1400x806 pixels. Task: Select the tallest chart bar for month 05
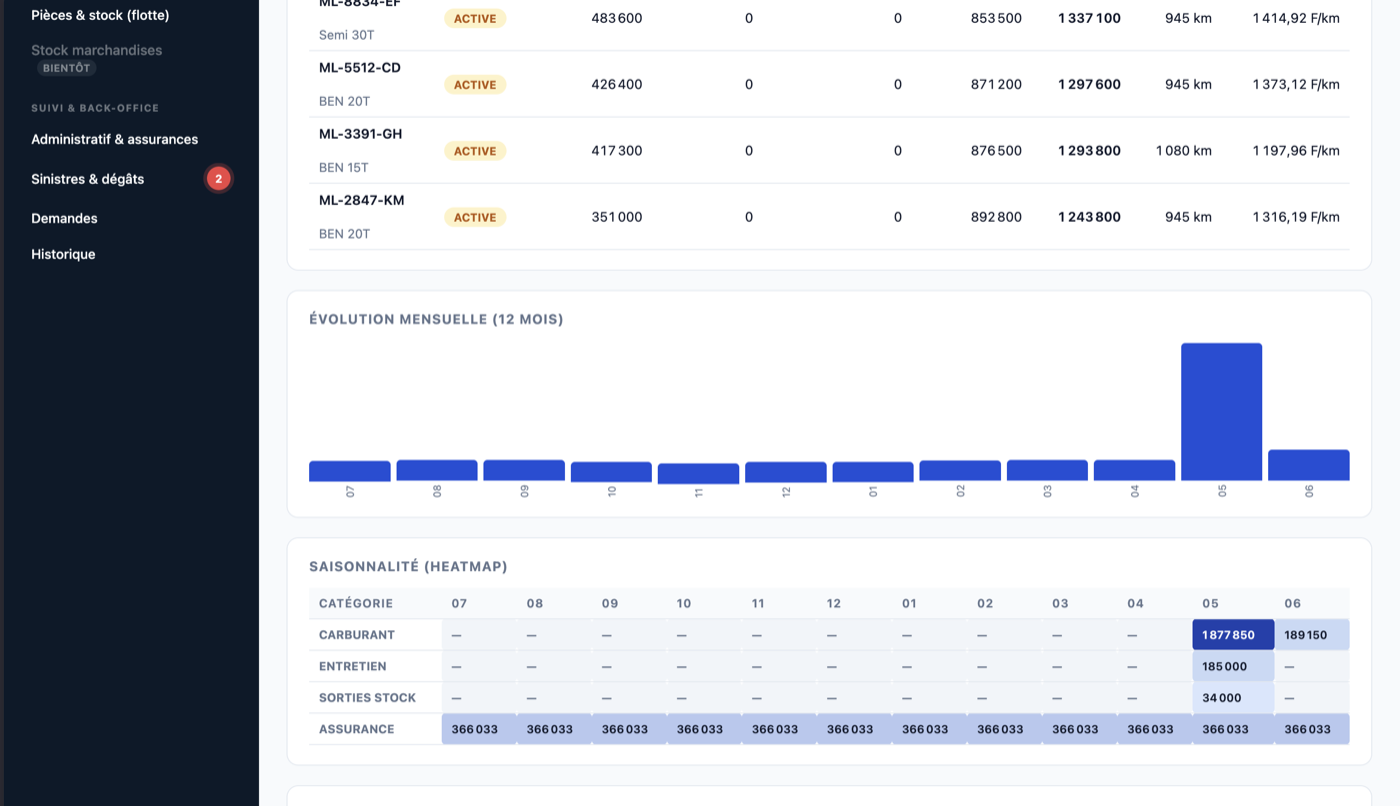tap(1221, 412)
